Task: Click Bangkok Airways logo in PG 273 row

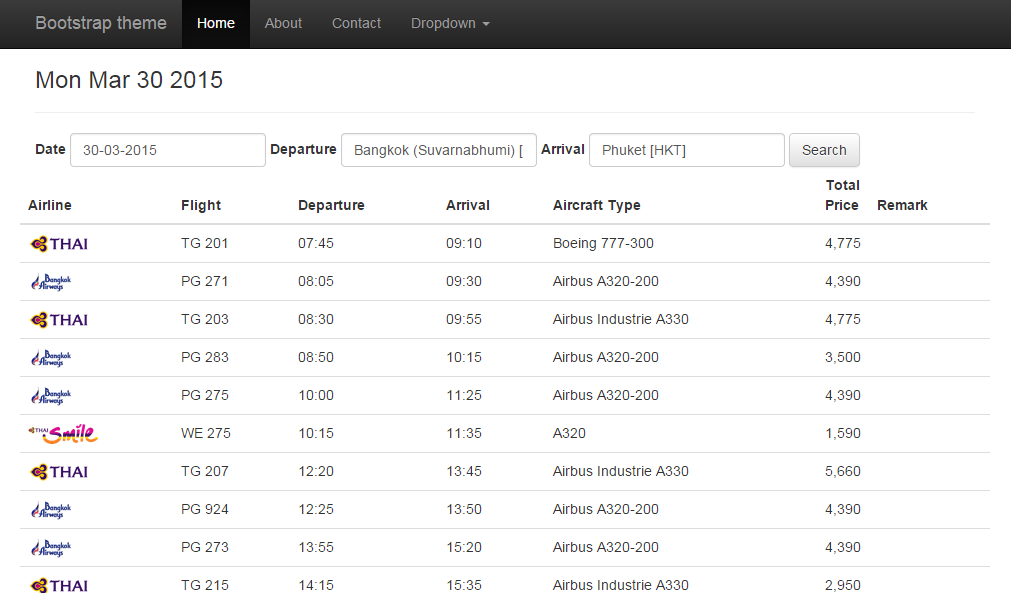Action: [x=51, y=548]
